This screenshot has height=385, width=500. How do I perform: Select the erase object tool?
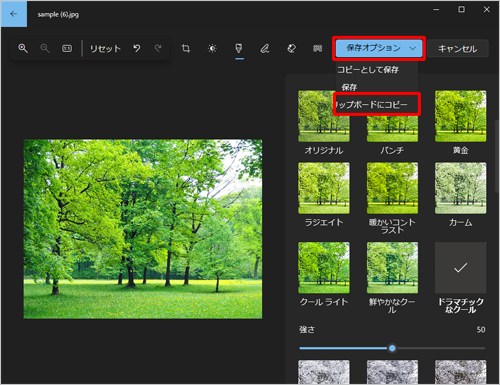(291, 49)
